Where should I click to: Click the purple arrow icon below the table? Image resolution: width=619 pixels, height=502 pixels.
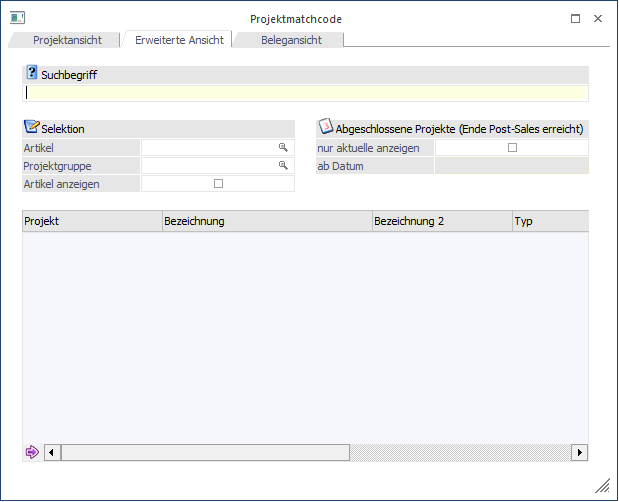click(x=32, y=452)
